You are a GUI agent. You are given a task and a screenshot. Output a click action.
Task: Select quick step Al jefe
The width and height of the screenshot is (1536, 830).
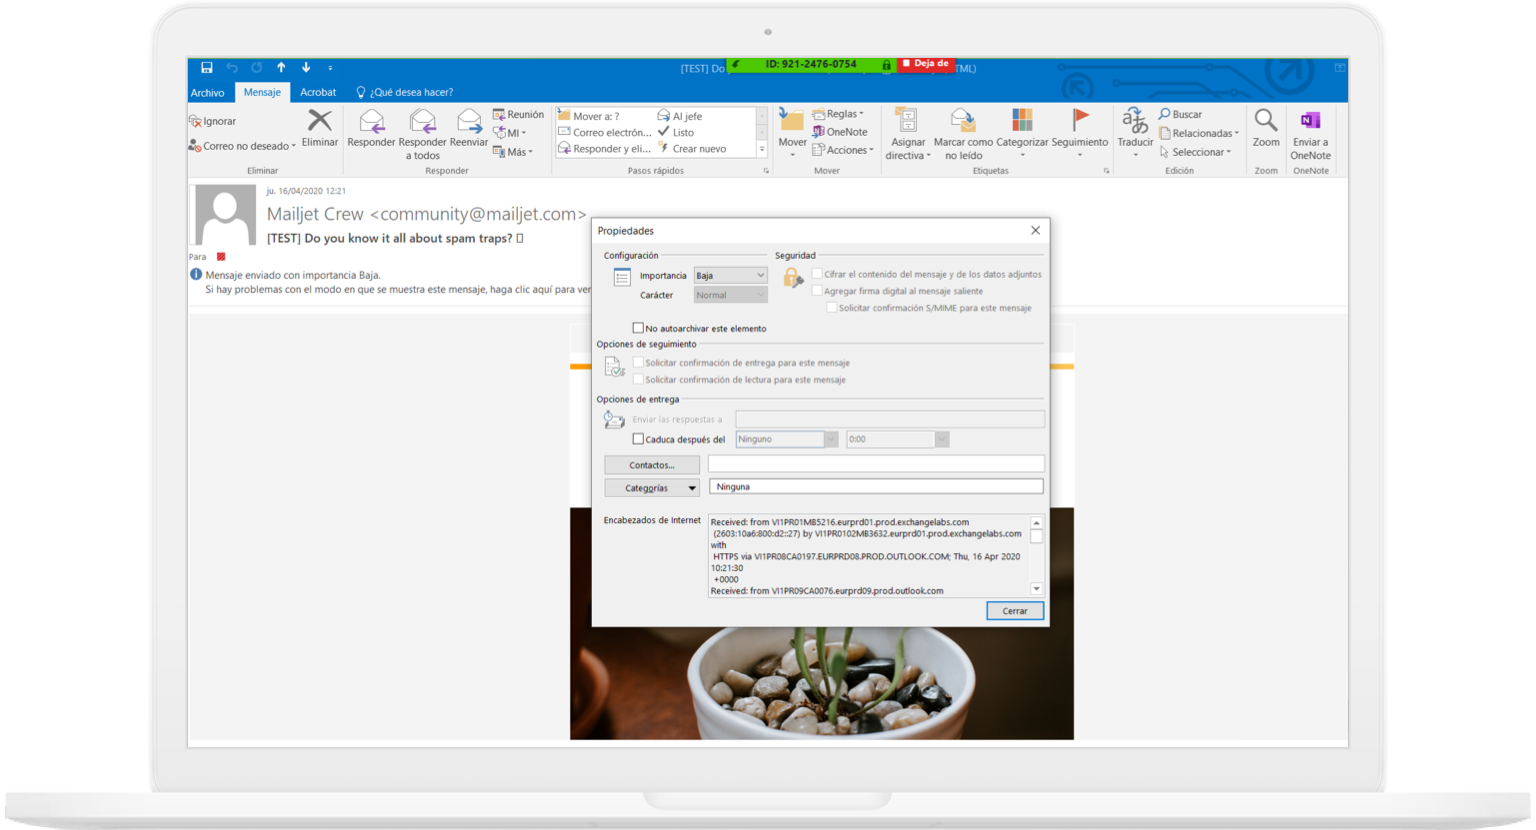(x=679, y=116)
